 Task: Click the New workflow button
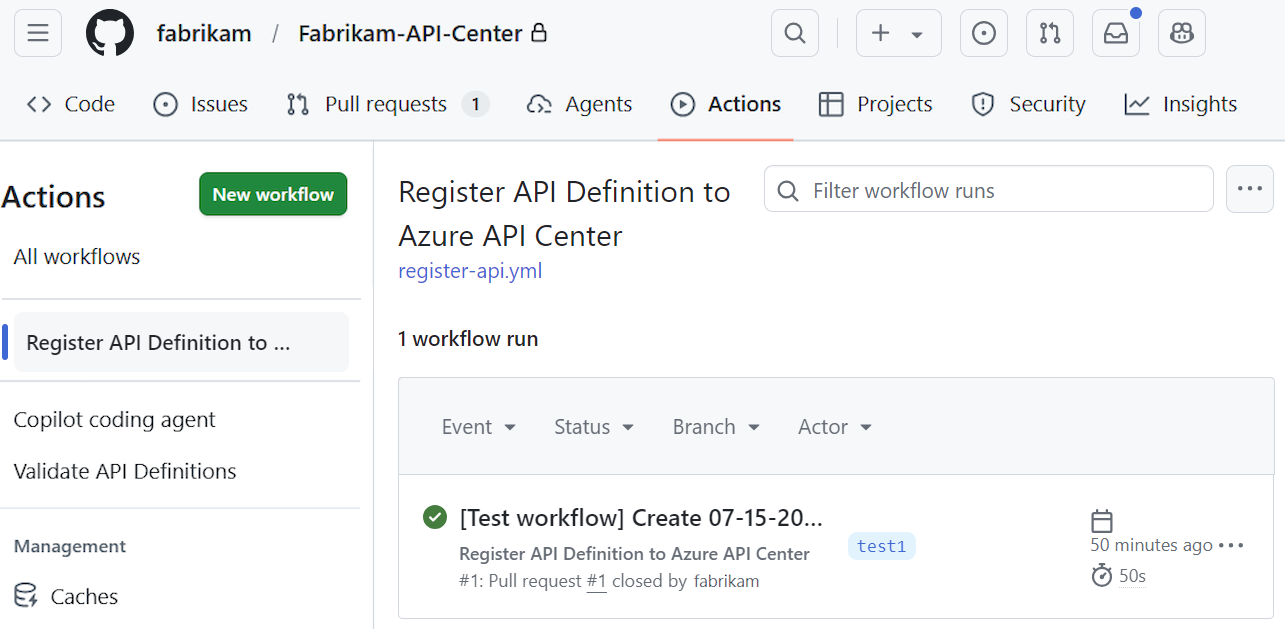coord(272,194)
